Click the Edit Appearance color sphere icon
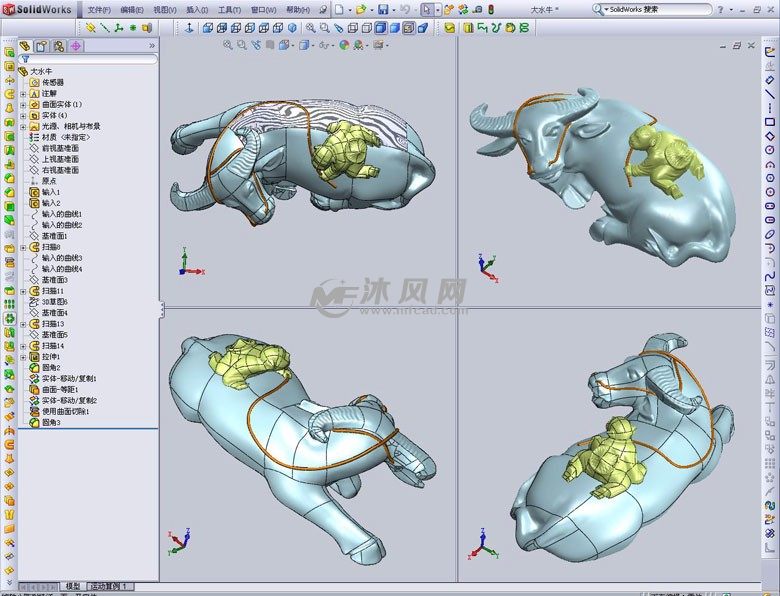 (344, 45)
